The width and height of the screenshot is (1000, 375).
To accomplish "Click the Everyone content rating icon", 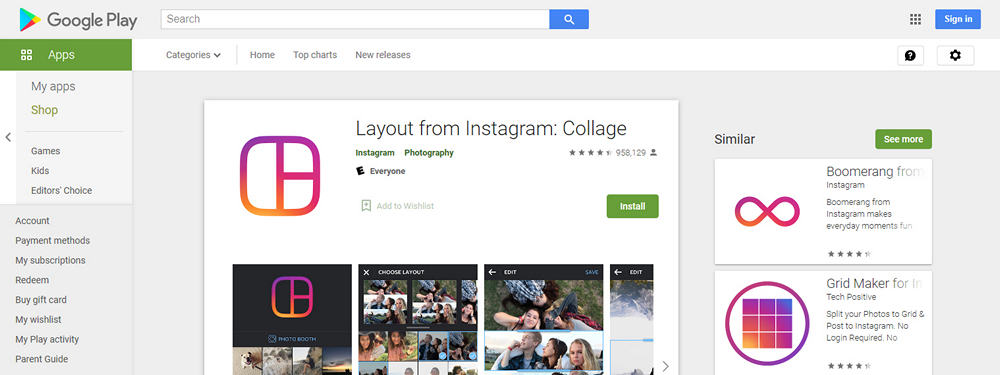I will pos(360,171).
